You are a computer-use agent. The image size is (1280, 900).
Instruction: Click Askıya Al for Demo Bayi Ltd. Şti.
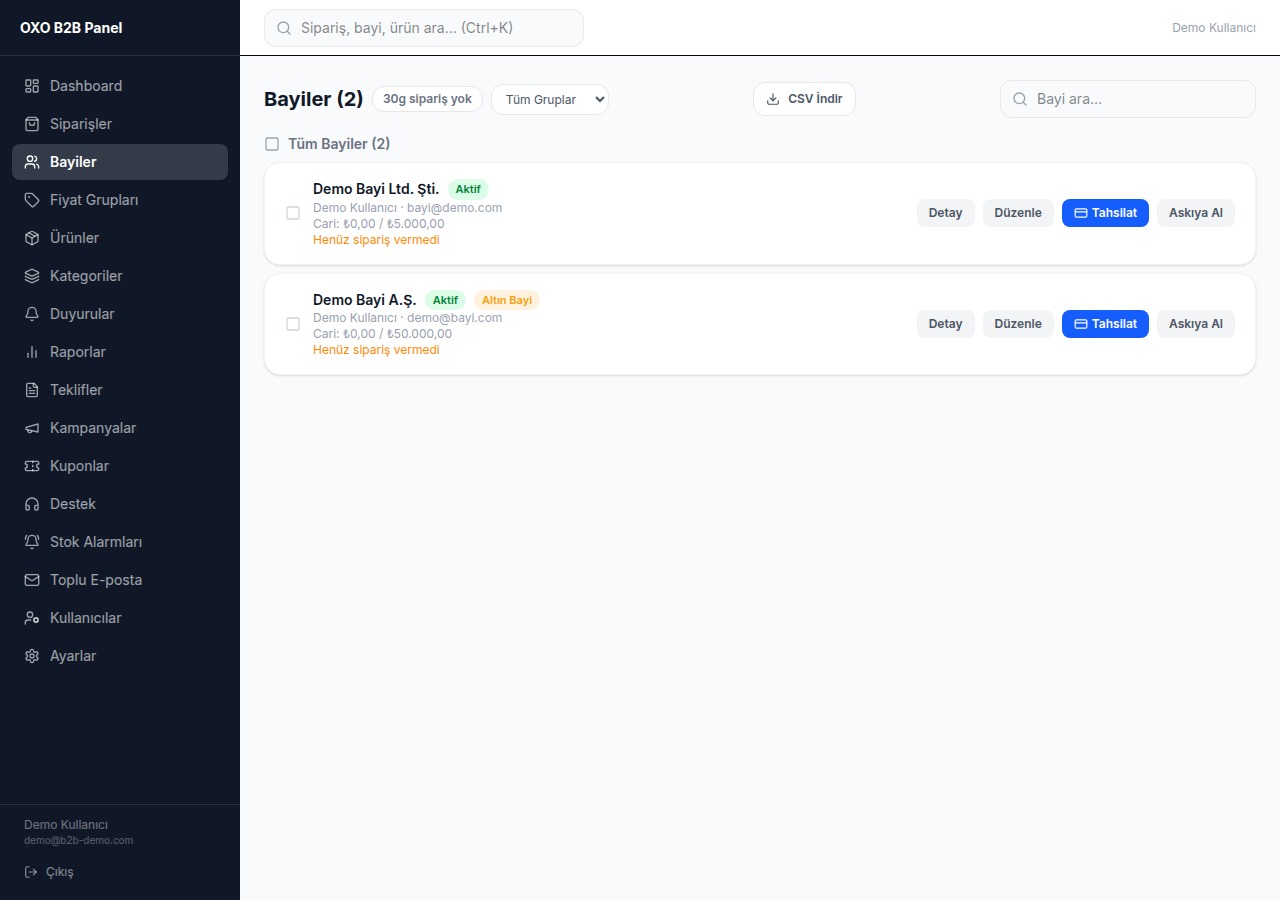coord(1196,213)
